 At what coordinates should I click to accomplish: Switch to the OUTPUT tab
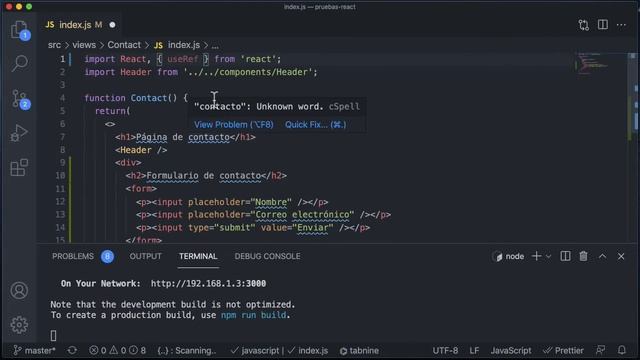(x=145, y=256)
